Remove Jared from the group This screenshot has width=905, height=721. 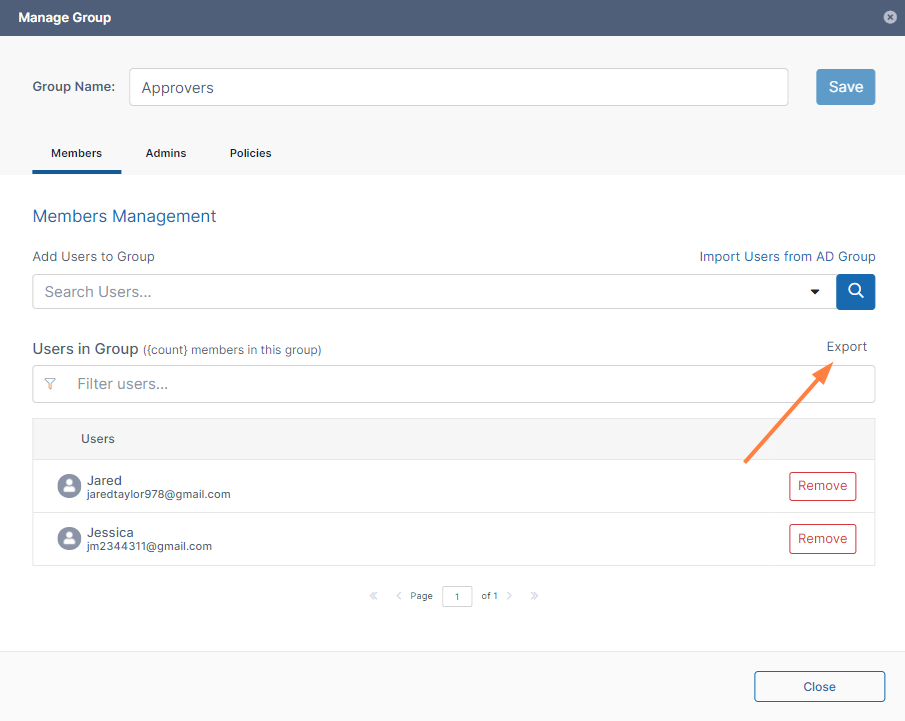click(822, 486)
